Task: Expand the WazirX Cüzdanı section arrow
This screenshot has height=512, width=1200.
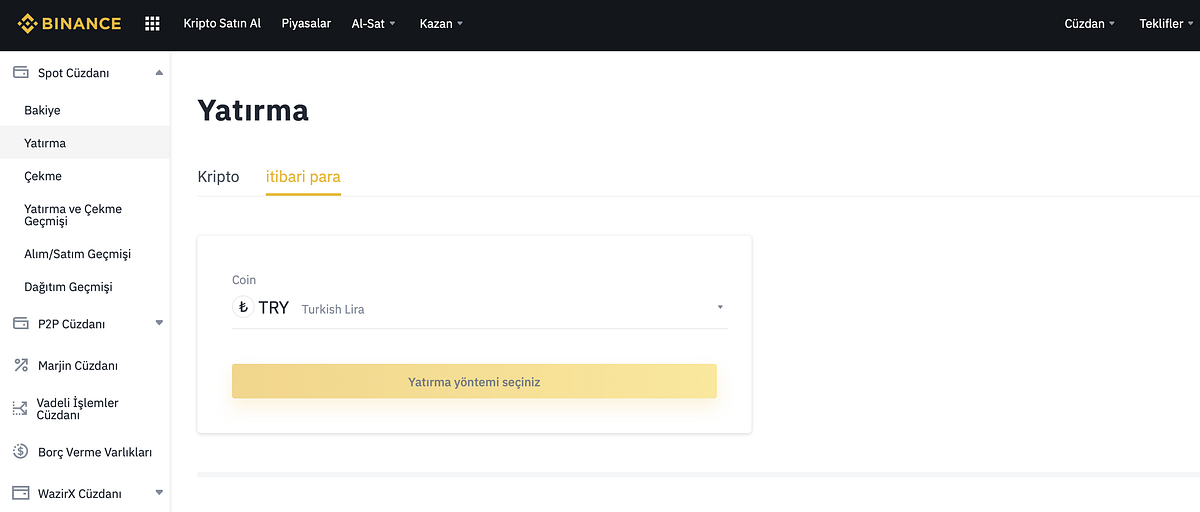Action: [x=159, y=493]
